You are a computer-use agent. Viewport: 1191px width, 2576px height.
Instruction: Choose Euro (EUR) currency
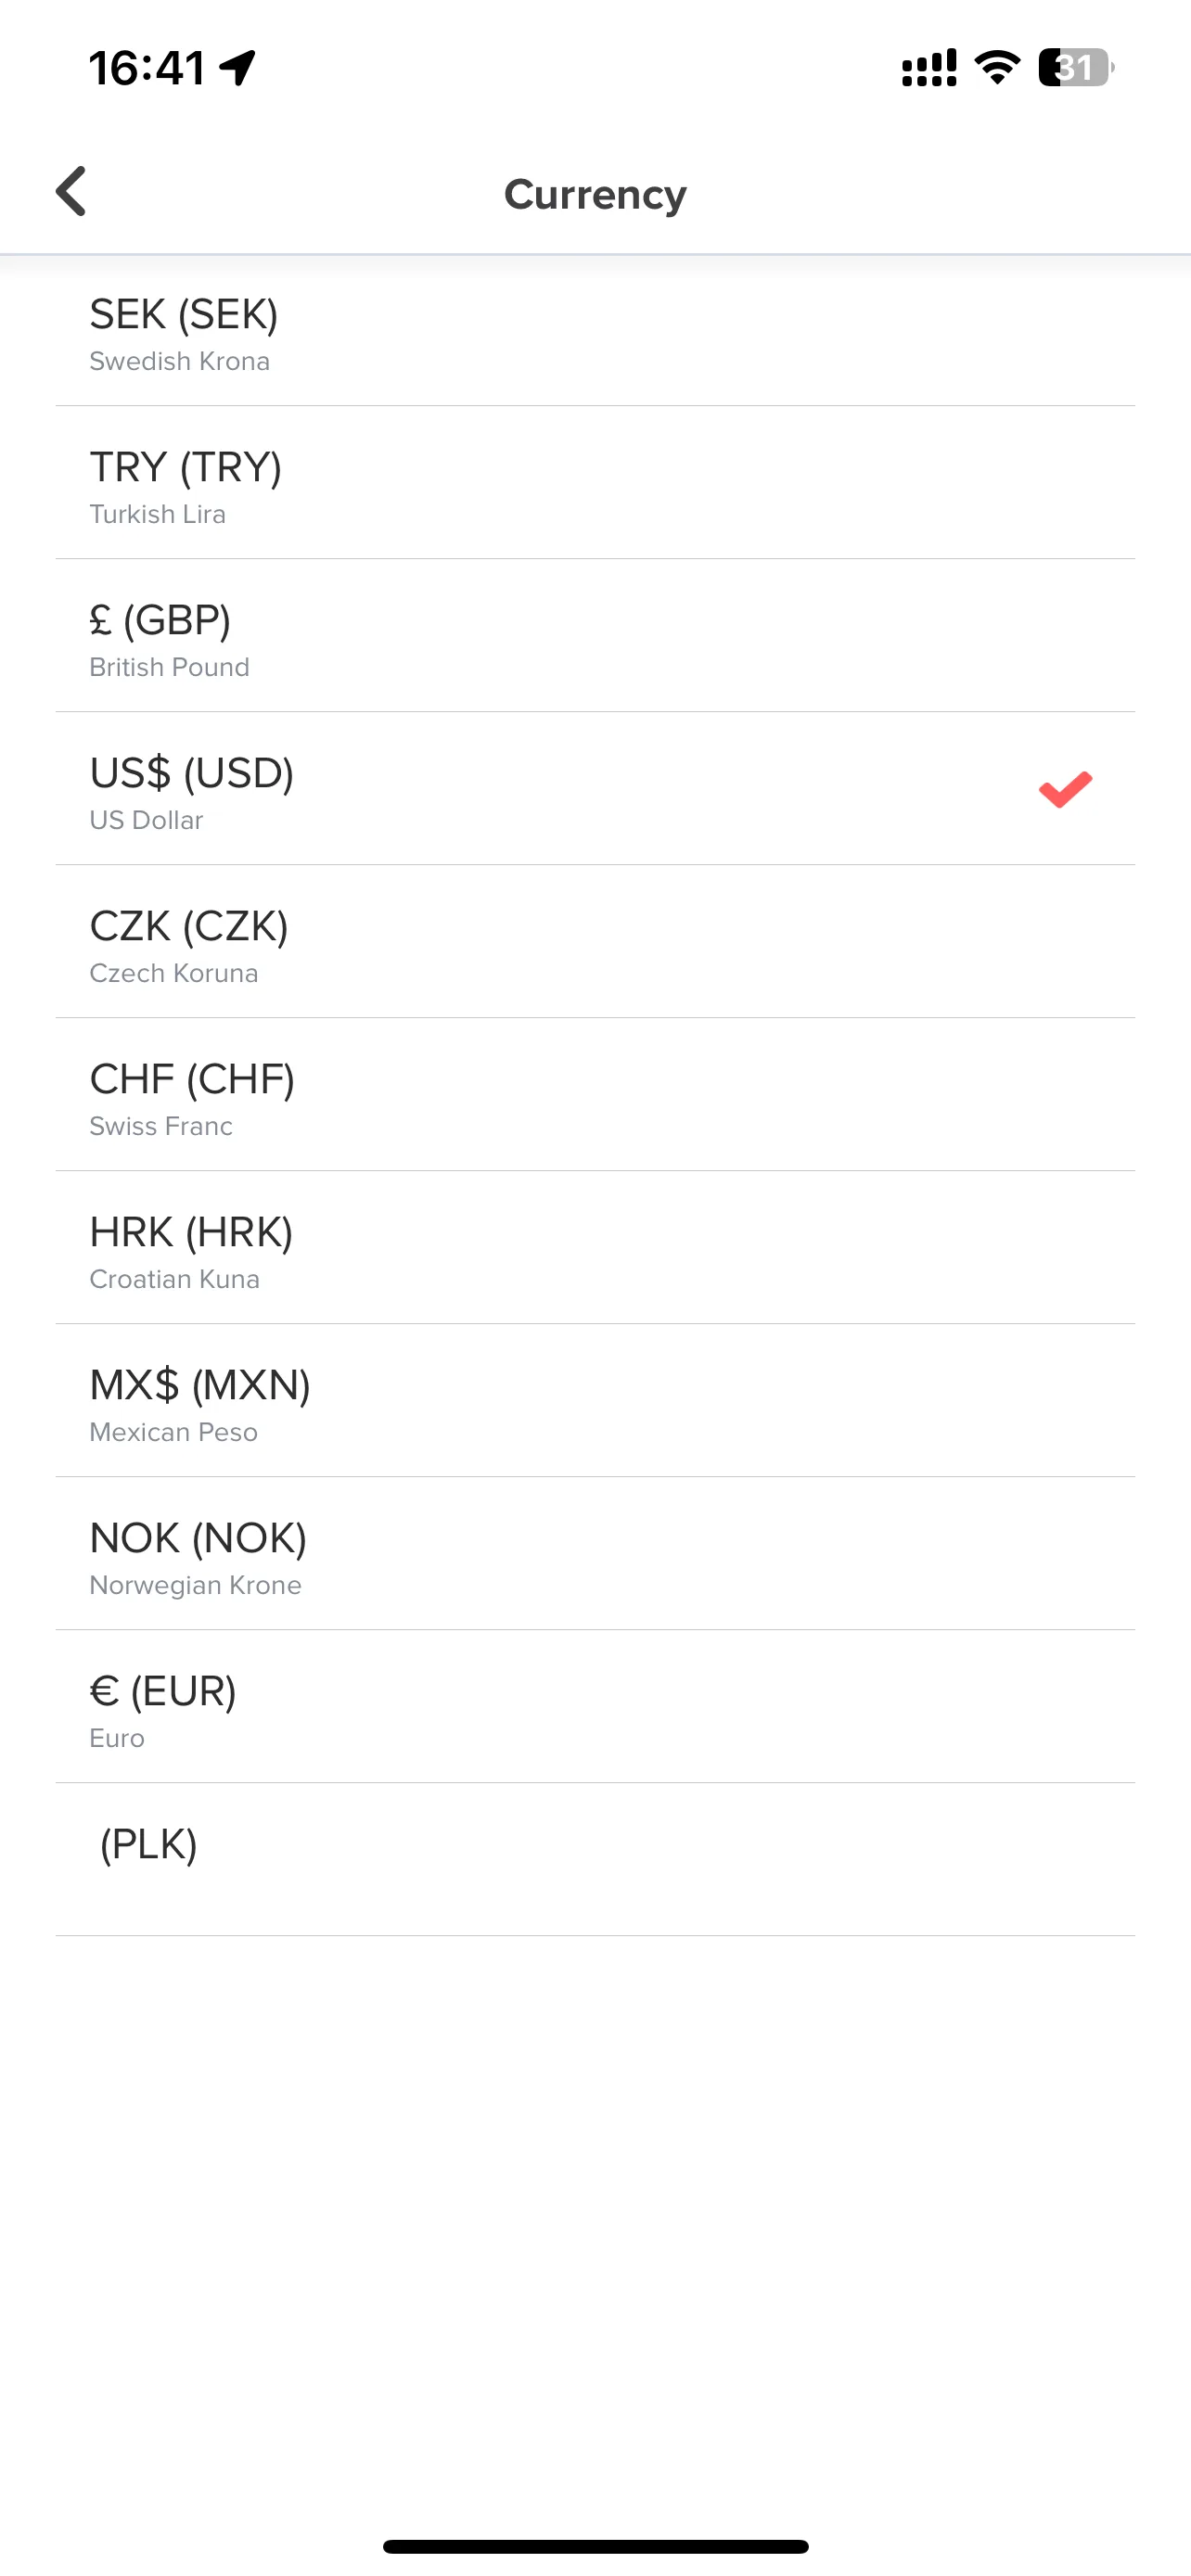coord(595,1707)
